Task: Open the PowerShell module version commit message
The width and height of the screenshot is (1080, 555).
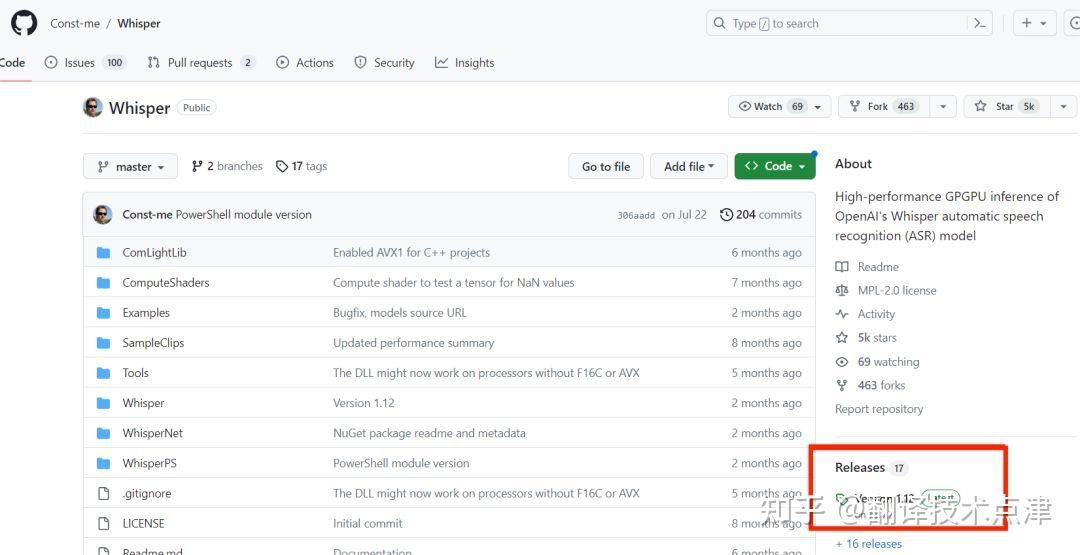Action: tap(244, 215)
